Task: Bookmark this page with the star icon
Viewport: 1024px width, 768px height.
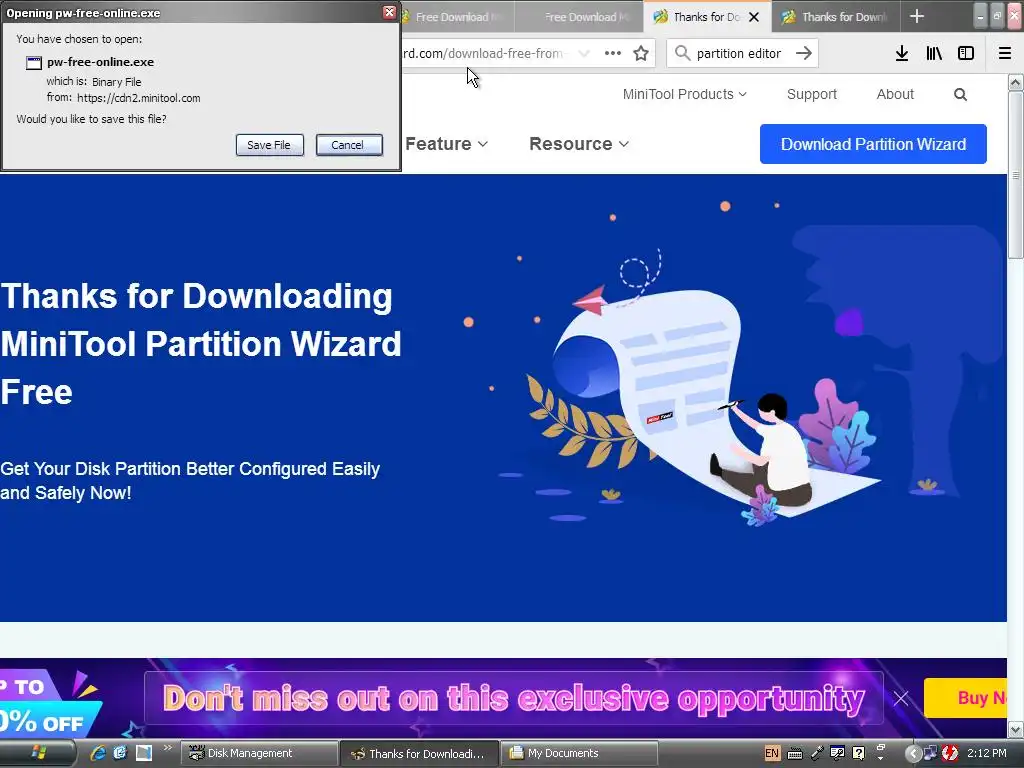Action: [x=641, y=54]
